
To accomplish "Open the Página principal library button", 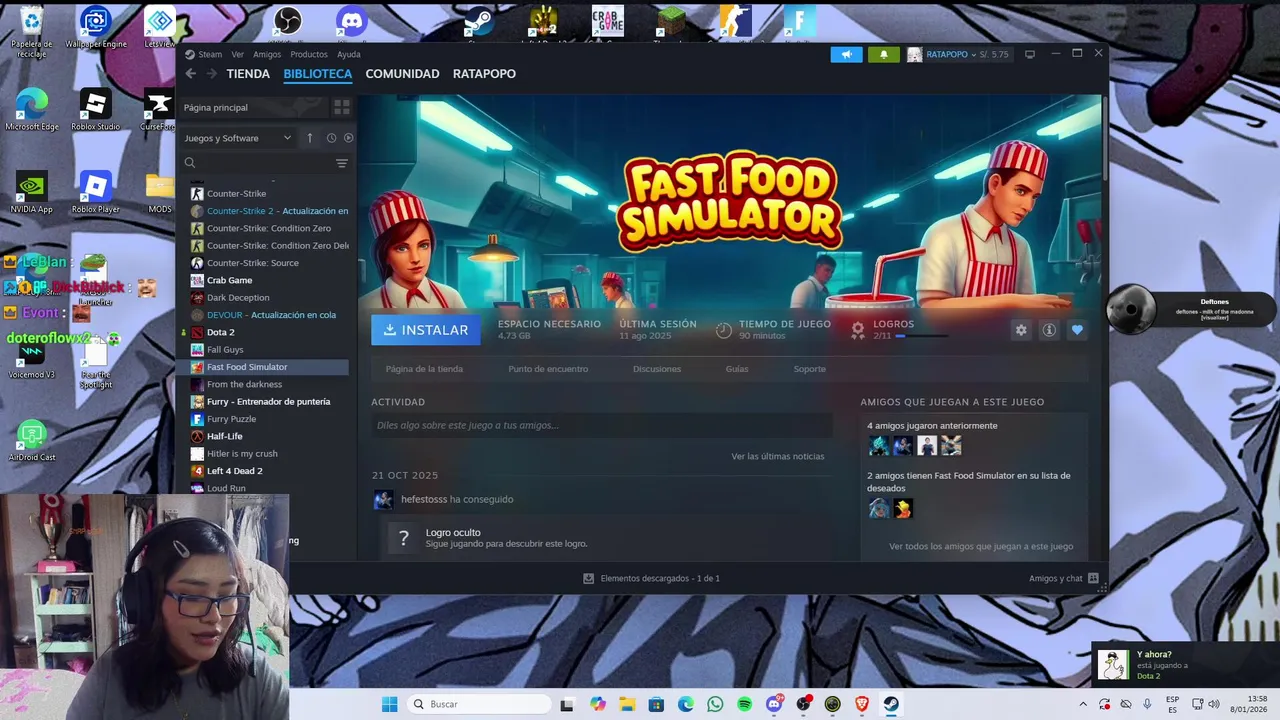I will pyautogui.click(x=254, y=107).
